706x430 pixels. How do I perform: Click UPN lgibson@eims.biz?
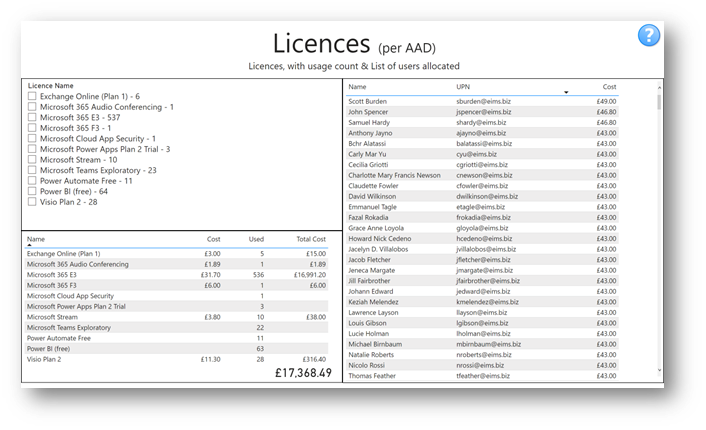482,323
